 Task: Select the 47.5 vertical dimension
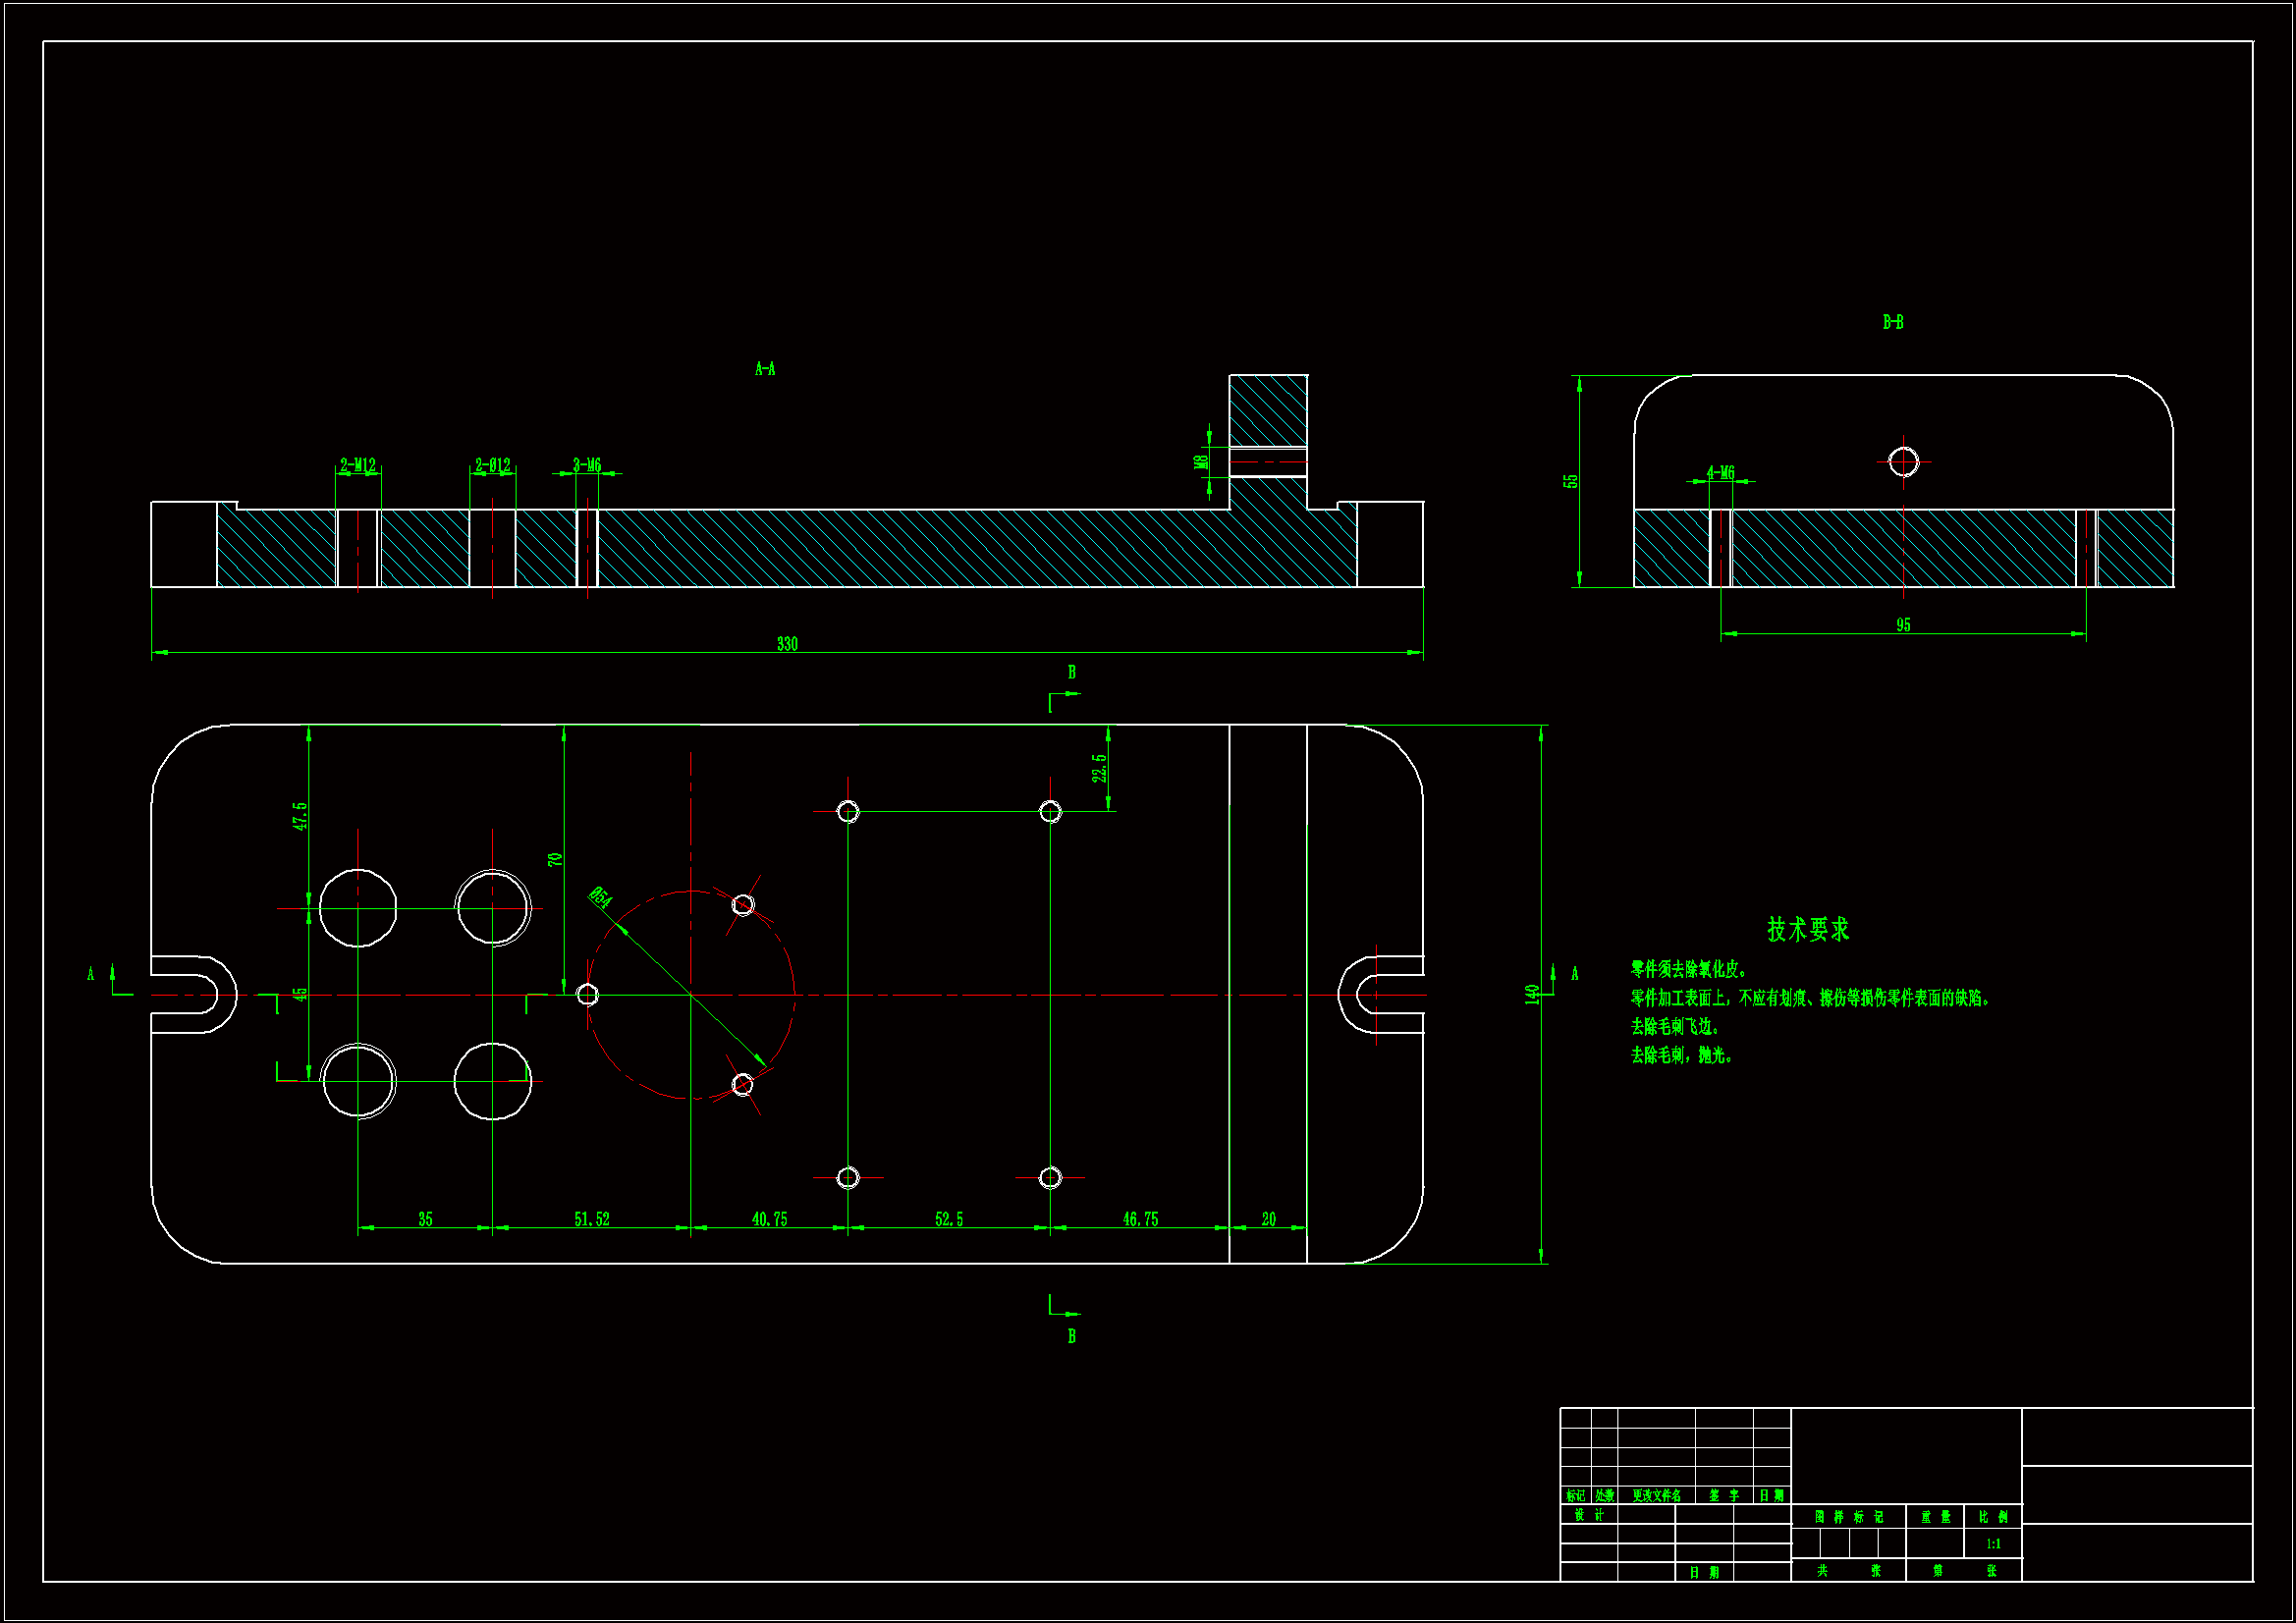300,816
